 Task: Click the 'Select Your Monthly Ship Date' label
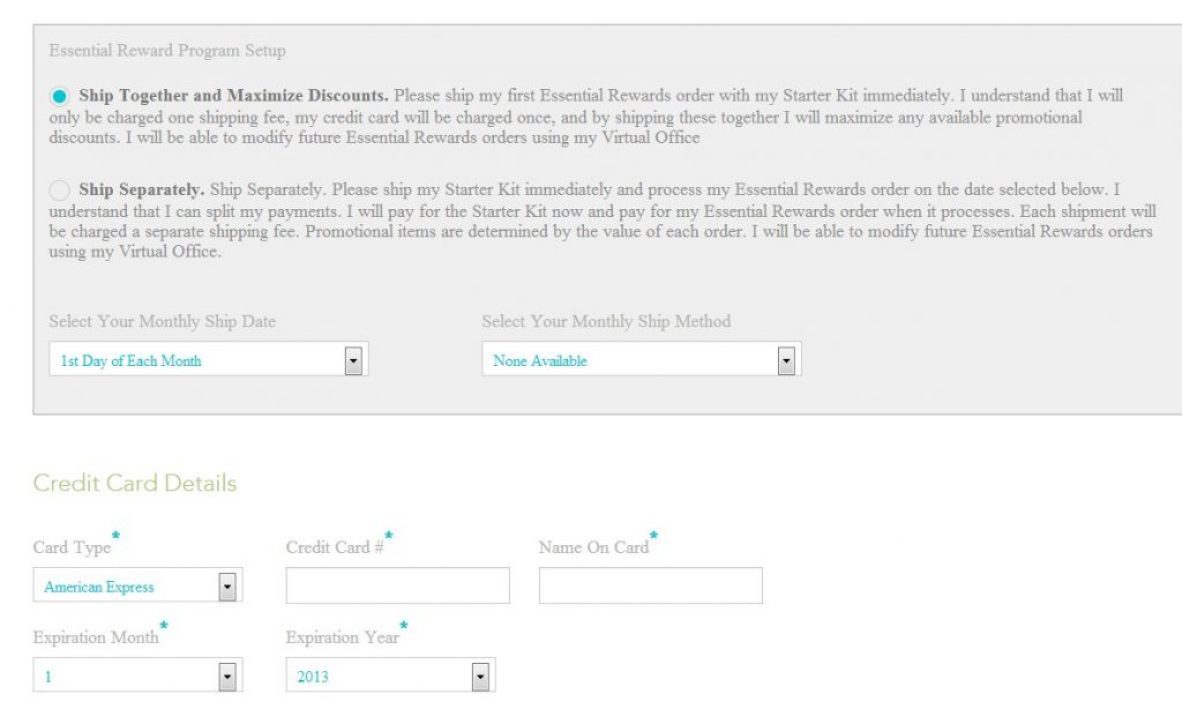[x=162, y=322]
